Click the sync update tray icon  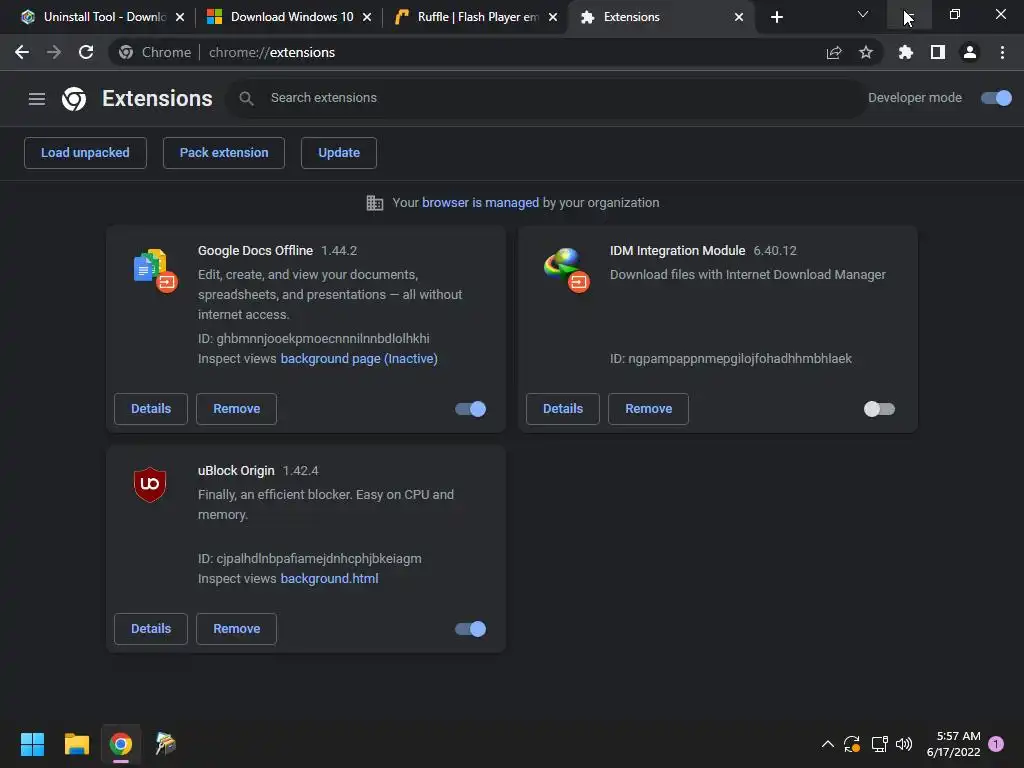(852, 744)
